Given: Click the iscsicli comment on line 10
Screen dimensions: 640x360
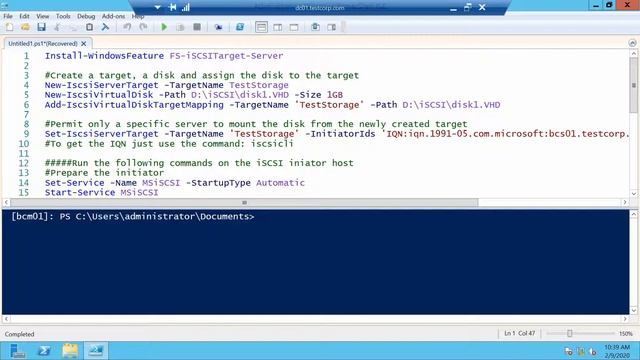Looking at the screenshot, I should pos(169,144).
